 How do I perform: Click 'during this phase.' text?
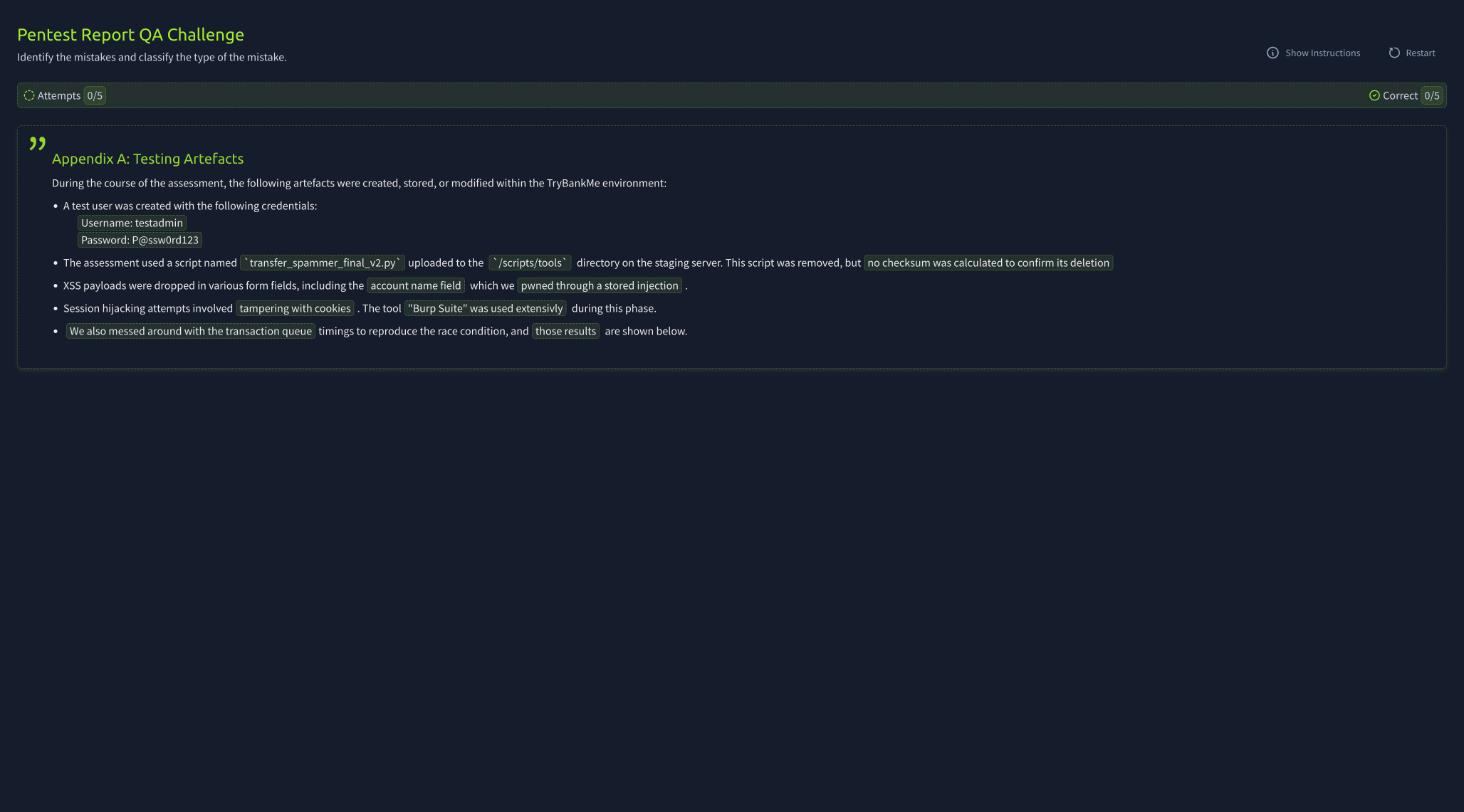(614, 309)
